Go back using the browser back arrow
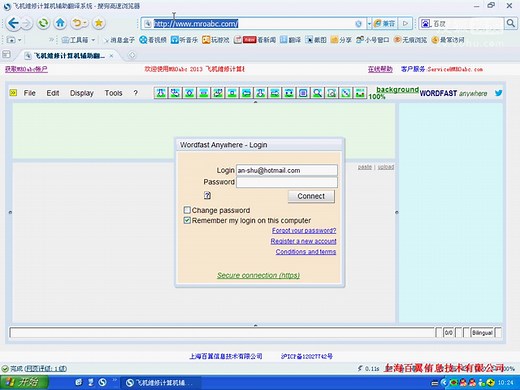 coord(13,23)
